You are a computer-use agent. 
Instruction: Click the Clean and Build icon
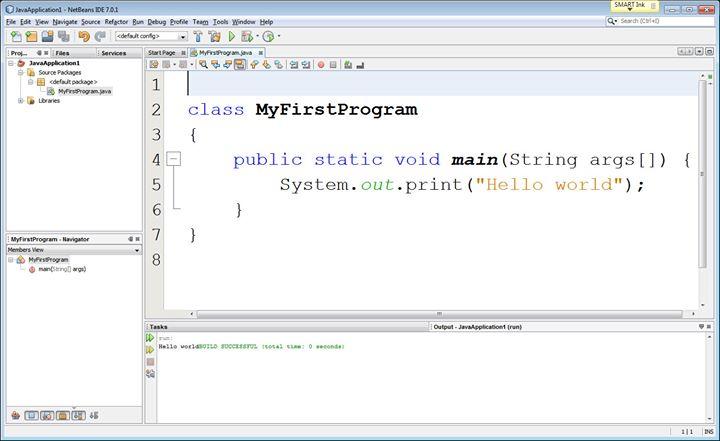click(x=214, y=36)
